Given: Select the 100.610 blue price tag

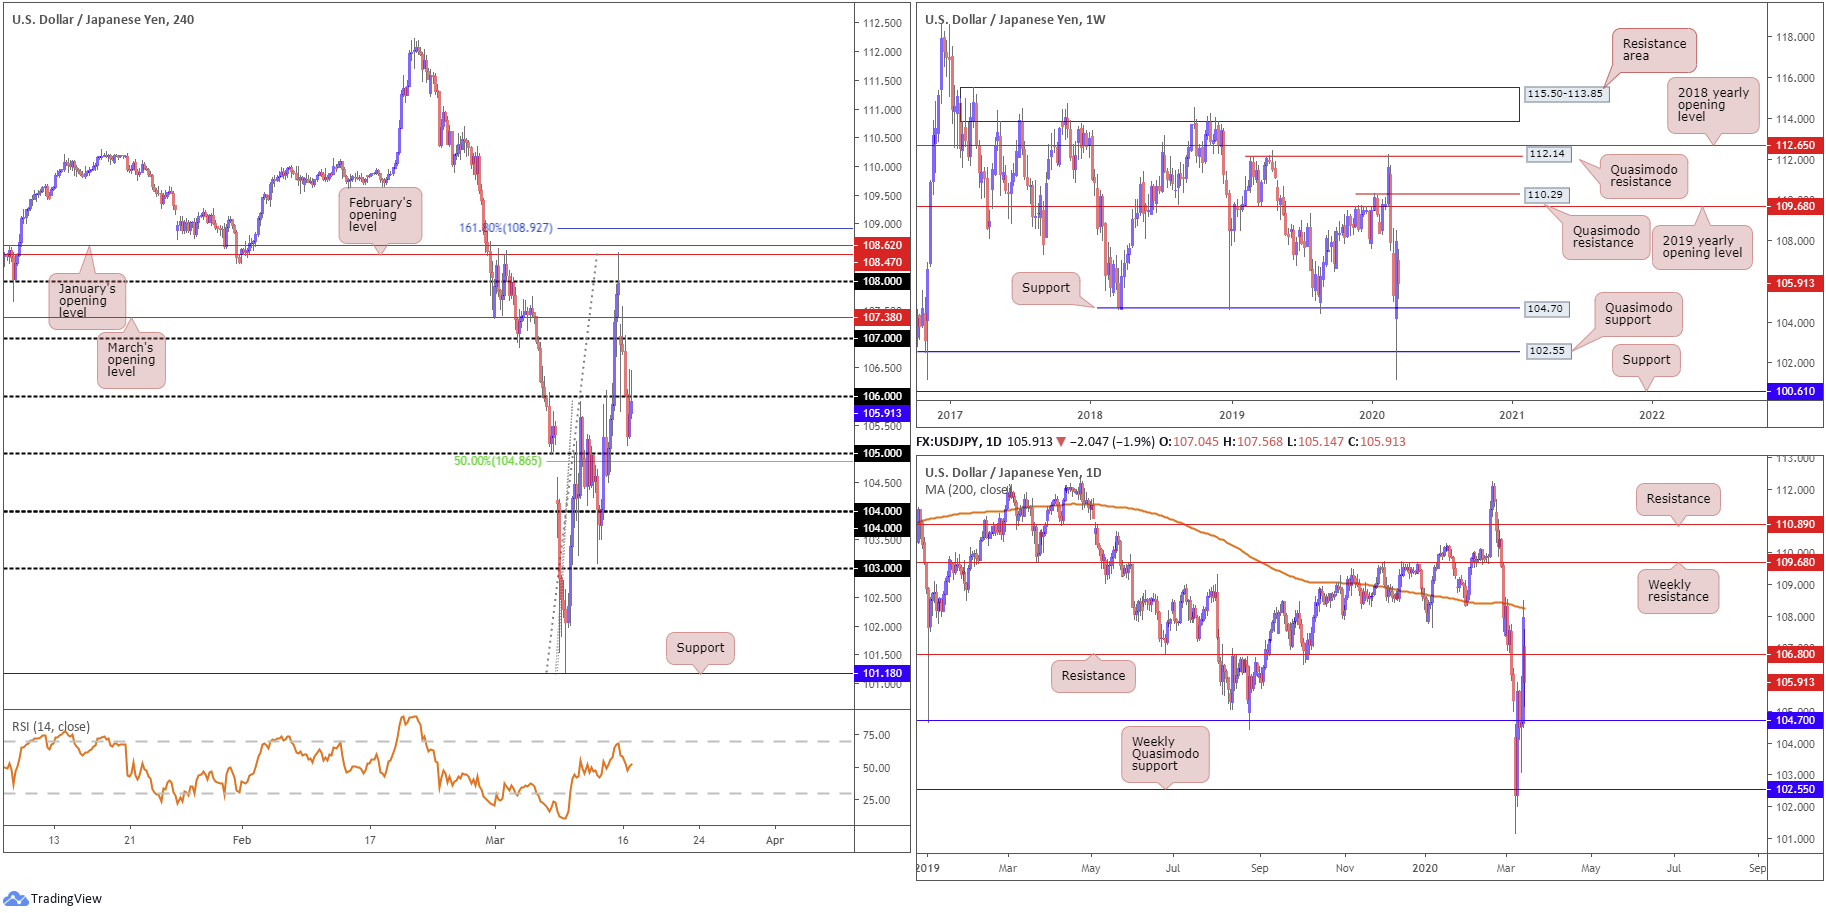Looking at the screenshot, I should coord(1795,391).
